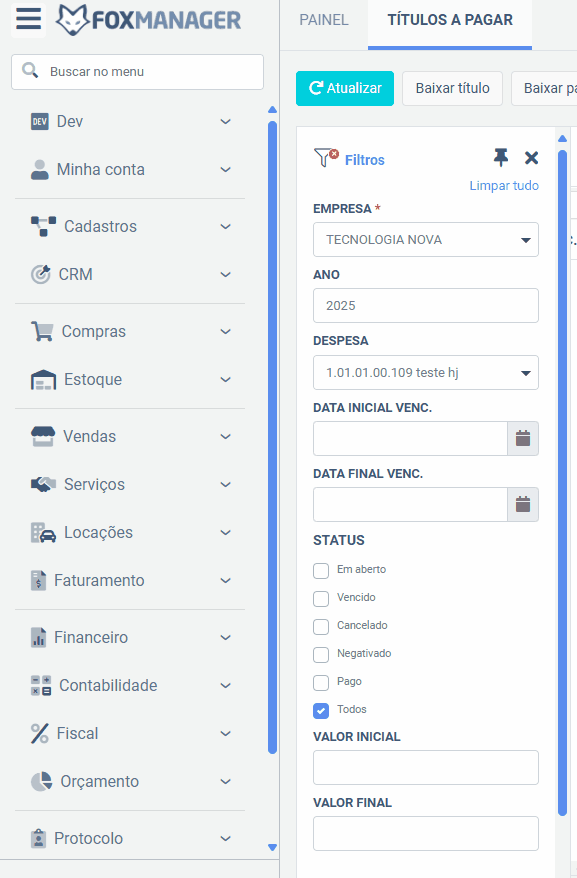
Task: Open the Empresa dropdown
Action: [x=426, y=240]
